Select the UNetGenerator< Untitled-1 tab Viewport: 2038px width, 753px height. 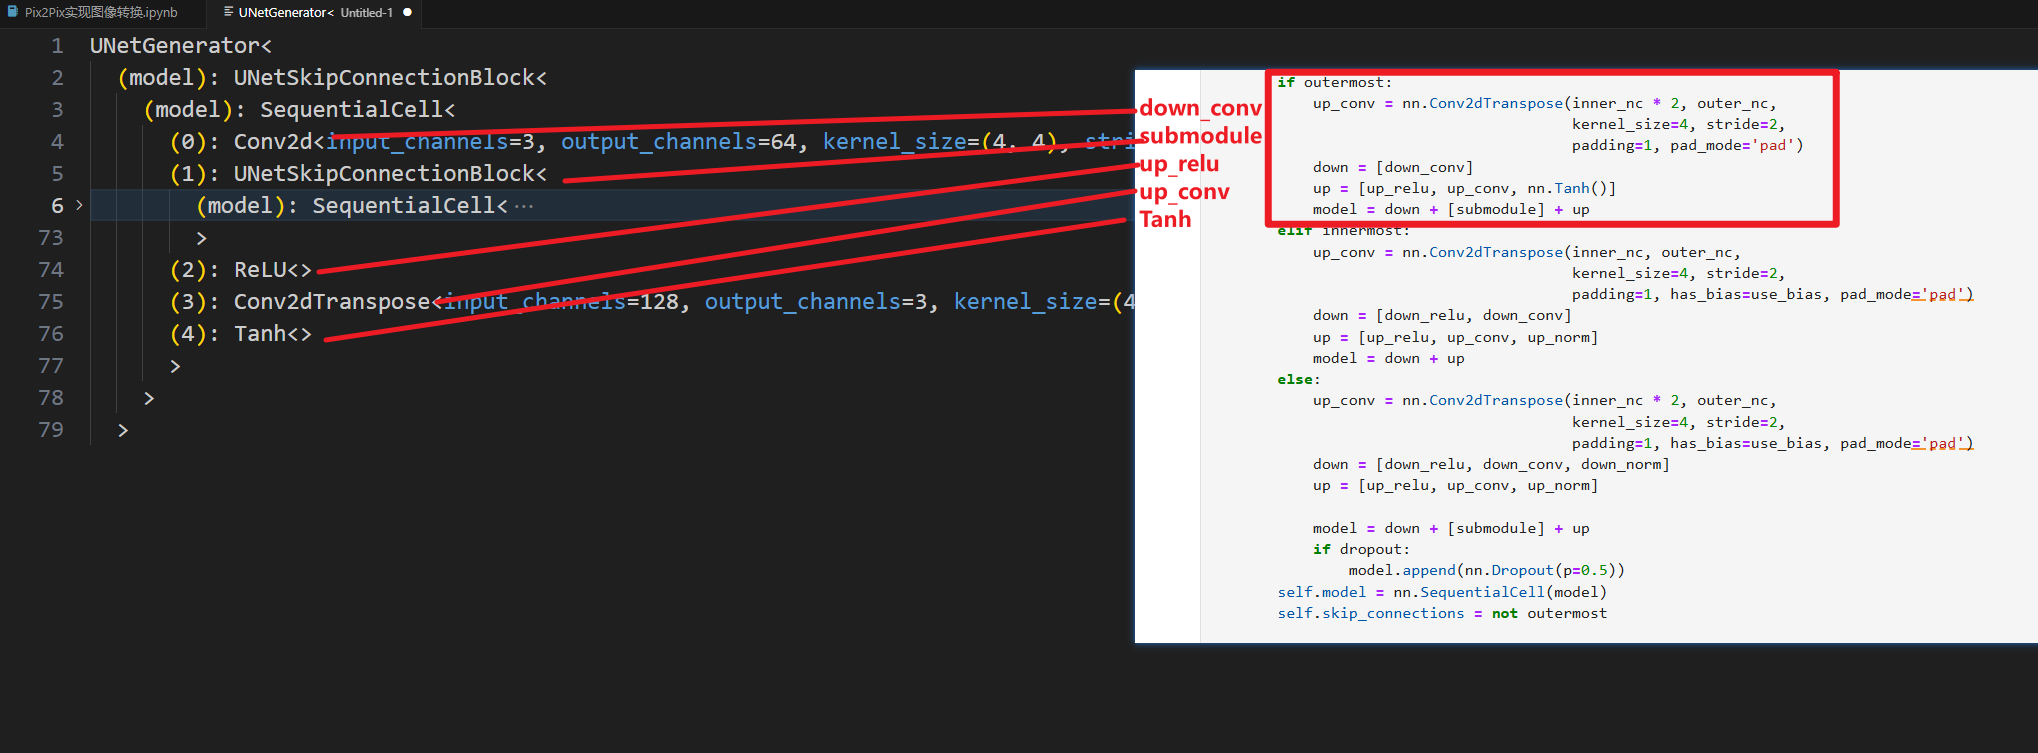314,13
